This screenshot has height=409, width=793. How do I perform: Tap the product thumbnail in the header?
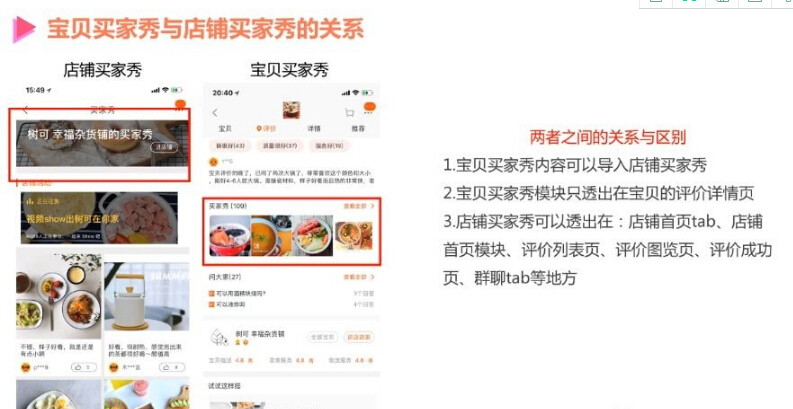click(x=291, y=110)
